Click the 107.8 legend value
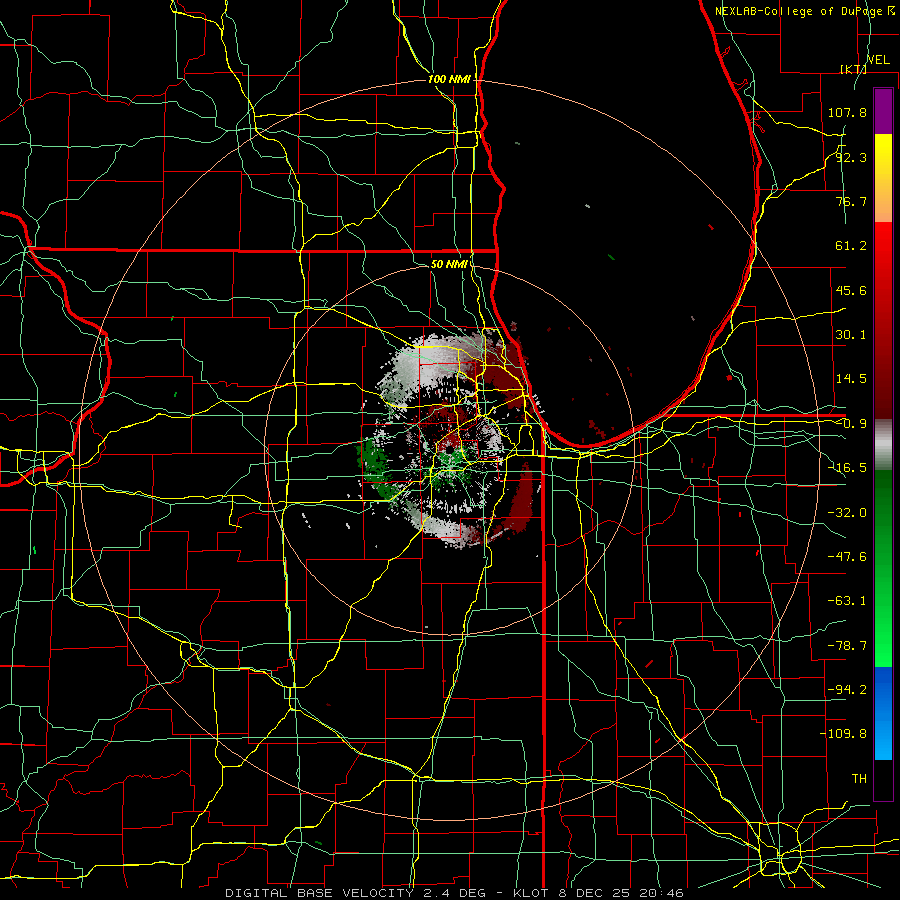The width and height of the screenshot is (900, 900). tap(847, 112)
